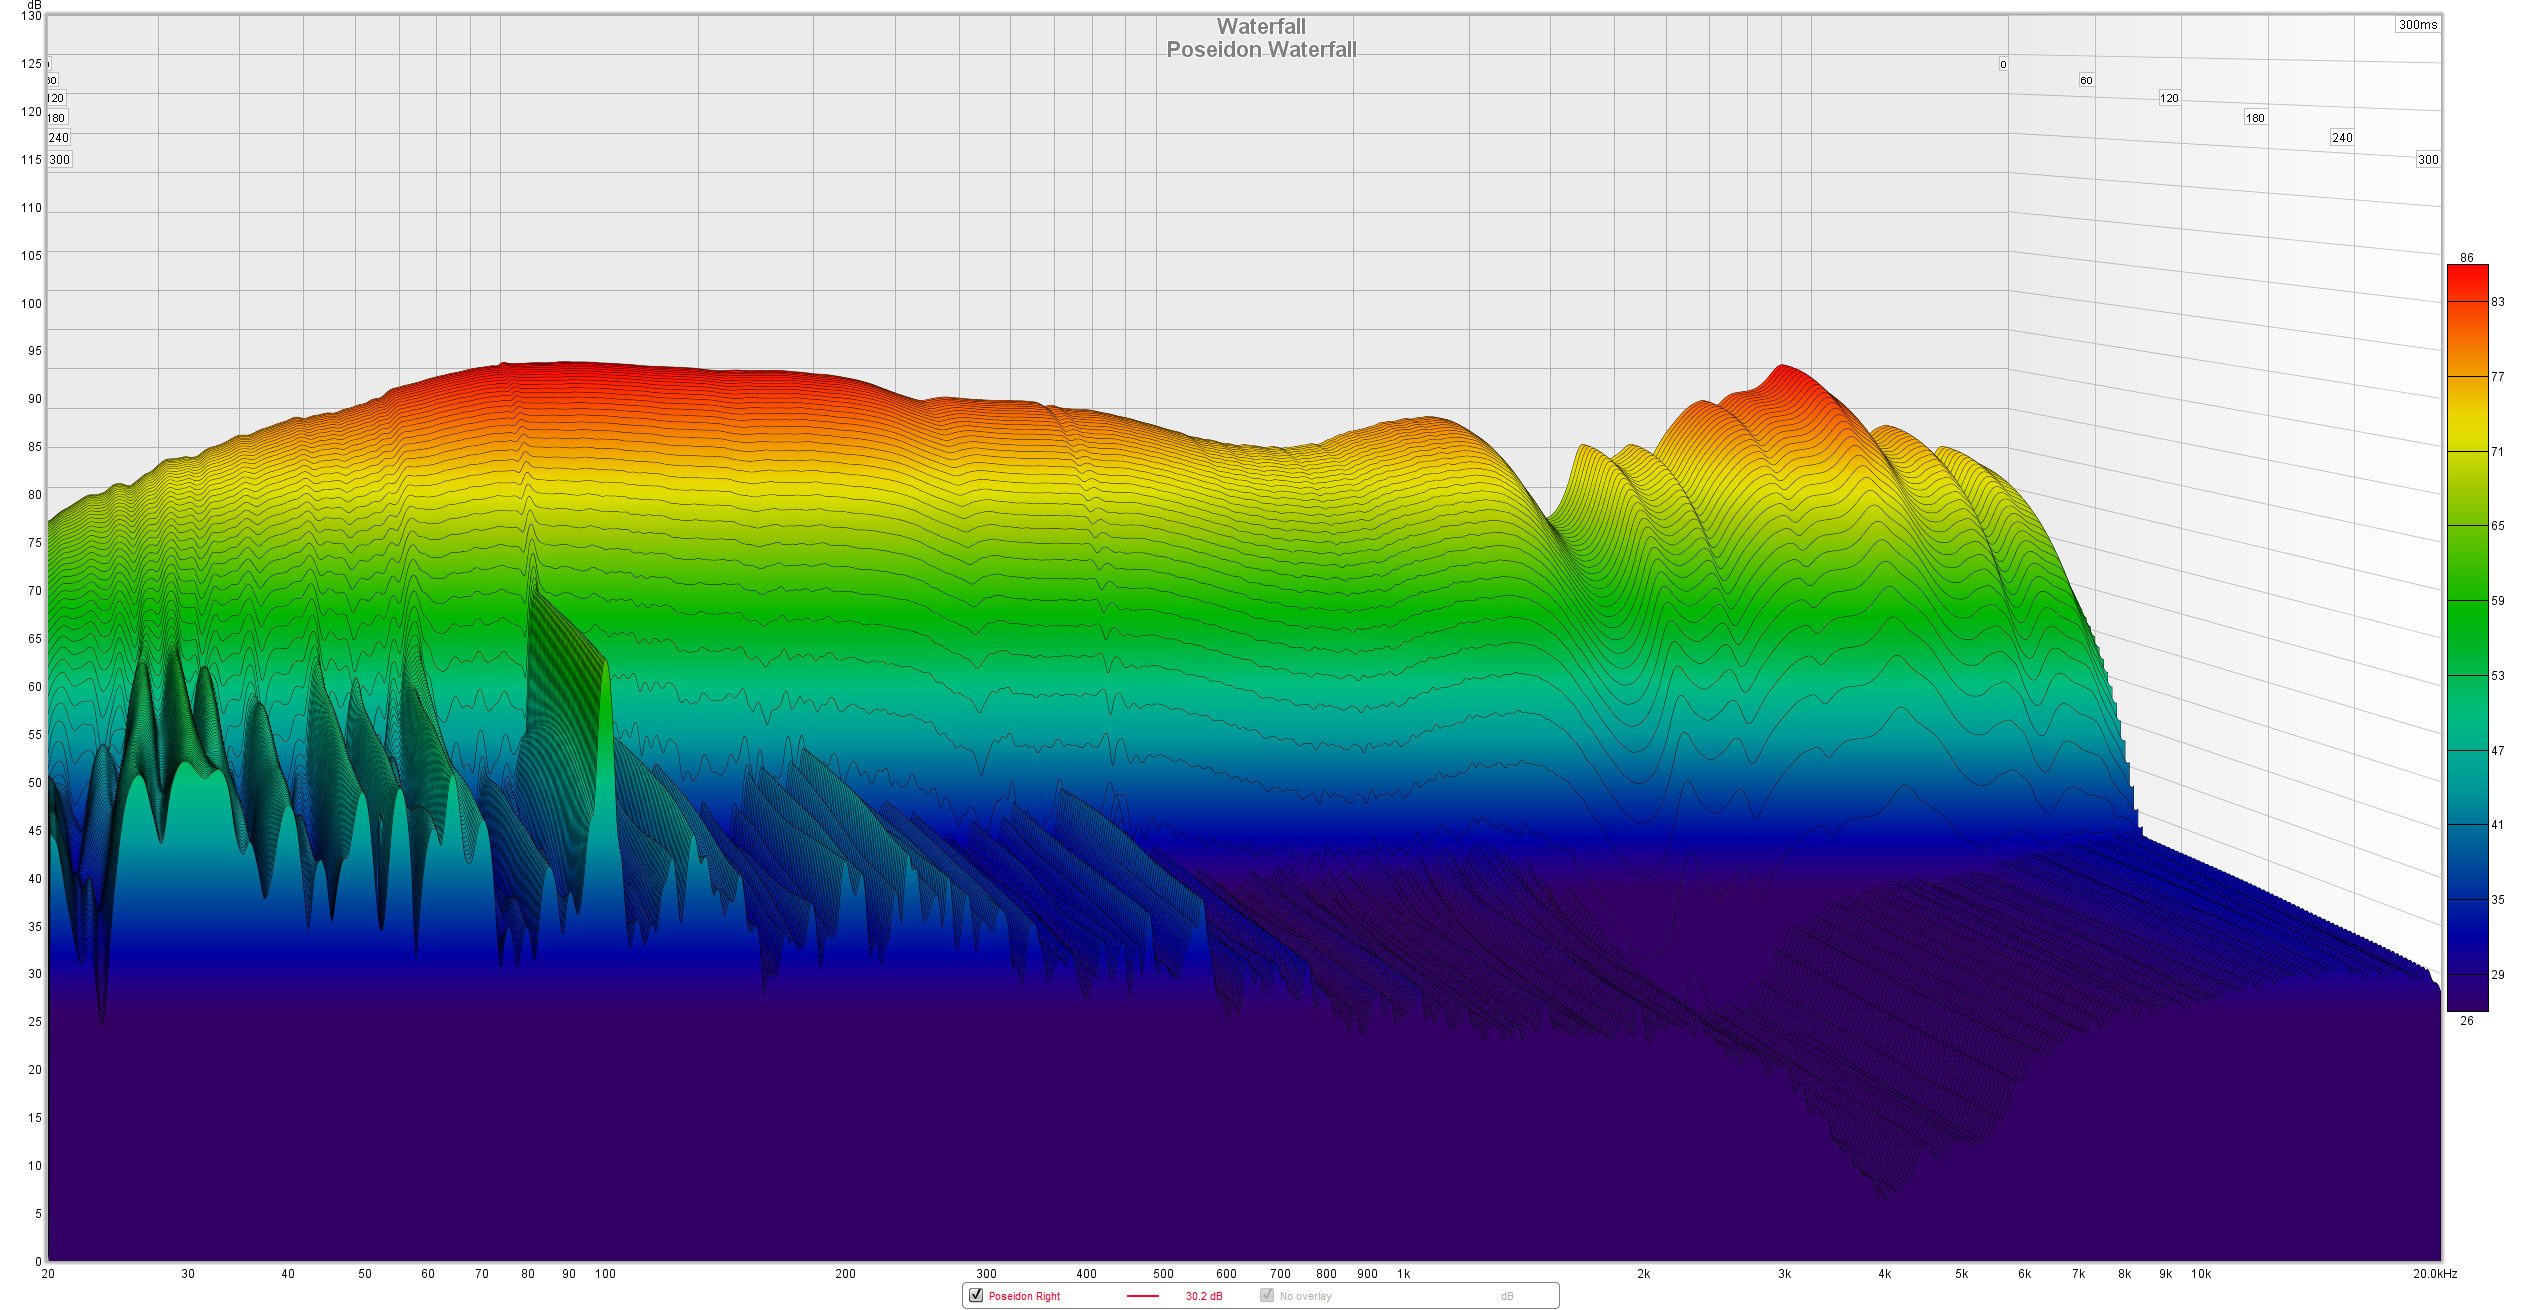
Task: Select the 180 time marker on right axis
Action: 2255,118
